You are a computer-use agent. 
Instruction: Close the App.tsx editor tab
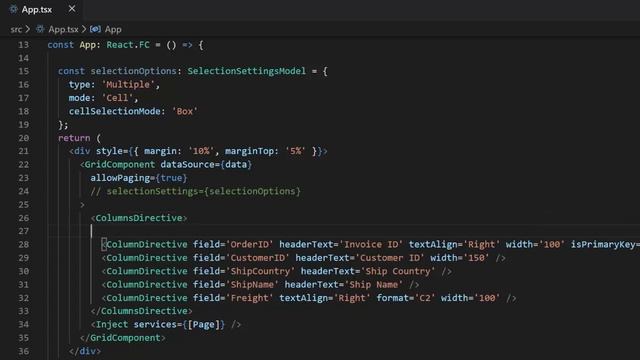coord(72,9)
